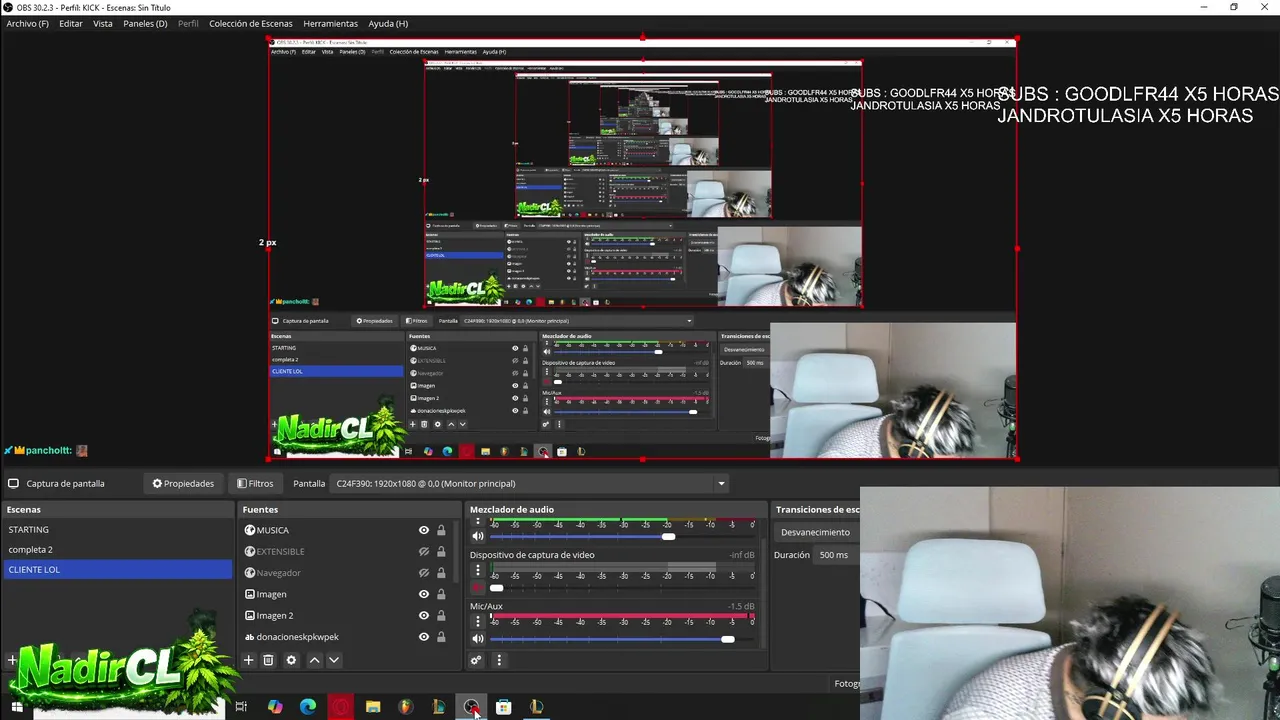This screenshot has width=1280, height=720.
Task: Move selected source down with arrow
Action: 334,660
